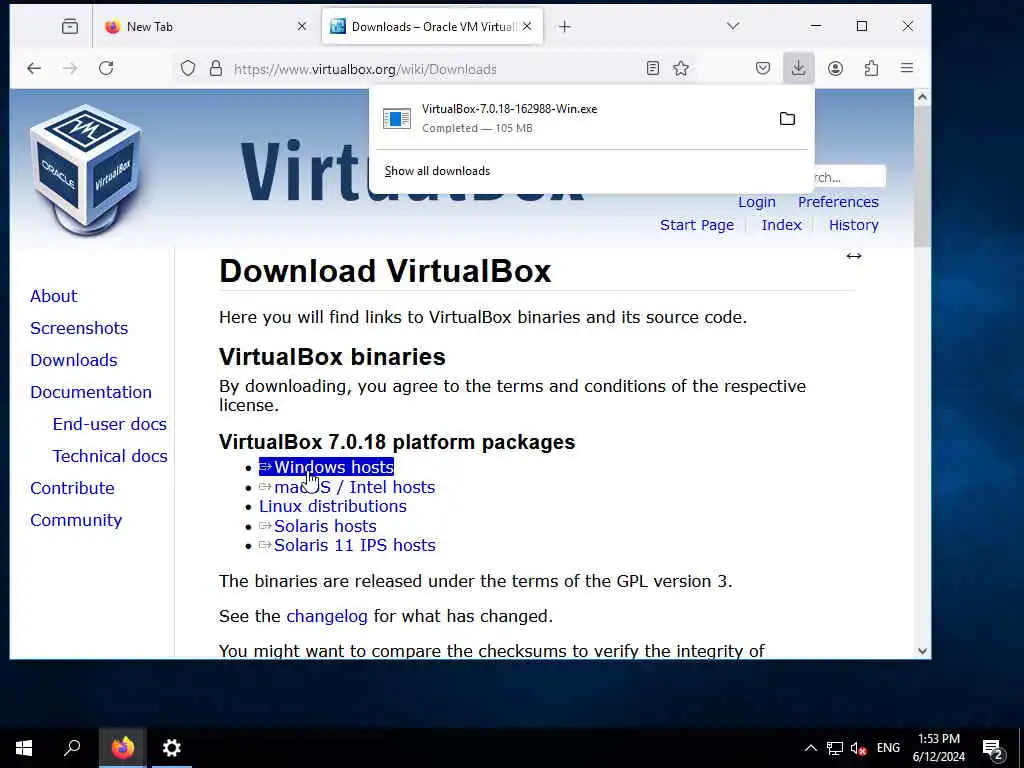Open Downloads in the sidebar
Viewport: 1024px width, 768px height.
tap(74, 360)
